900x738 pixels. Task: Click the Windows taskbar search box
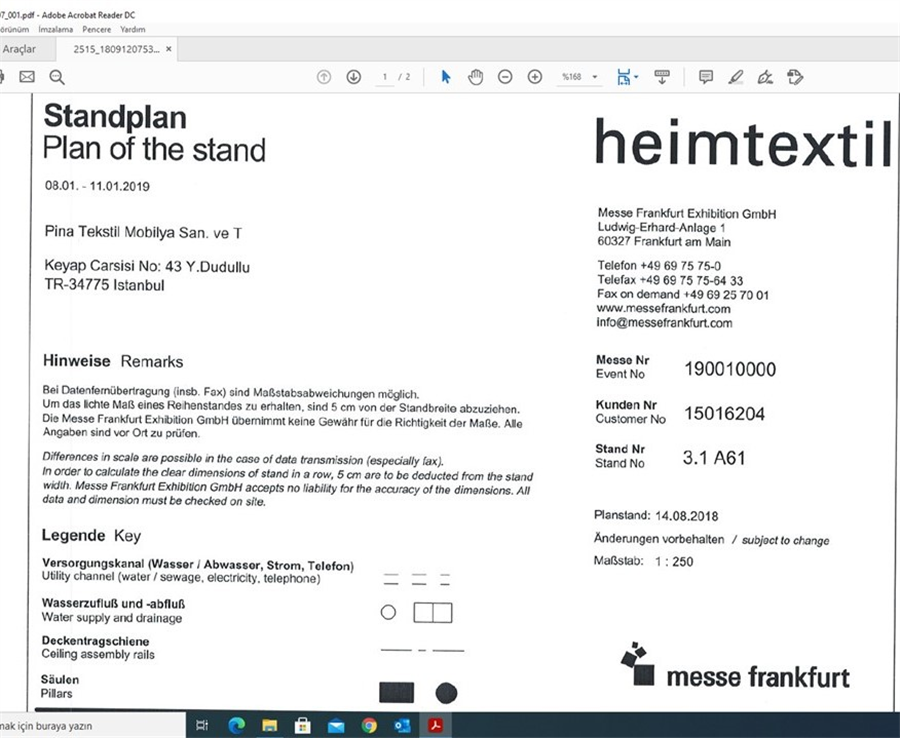92,726
